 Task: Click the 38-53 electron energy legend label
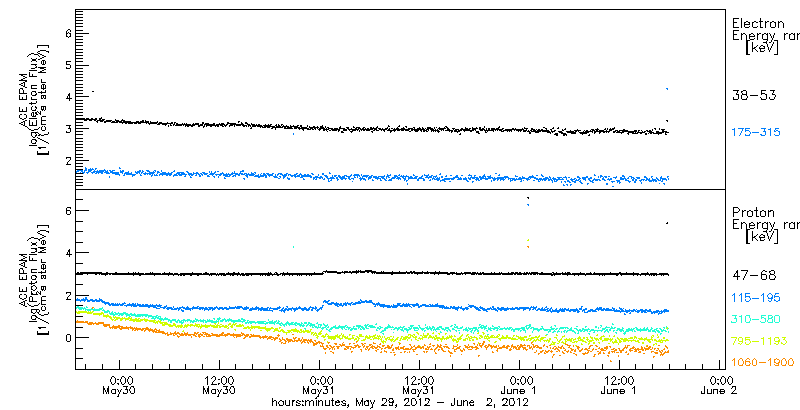pos(754,95)
